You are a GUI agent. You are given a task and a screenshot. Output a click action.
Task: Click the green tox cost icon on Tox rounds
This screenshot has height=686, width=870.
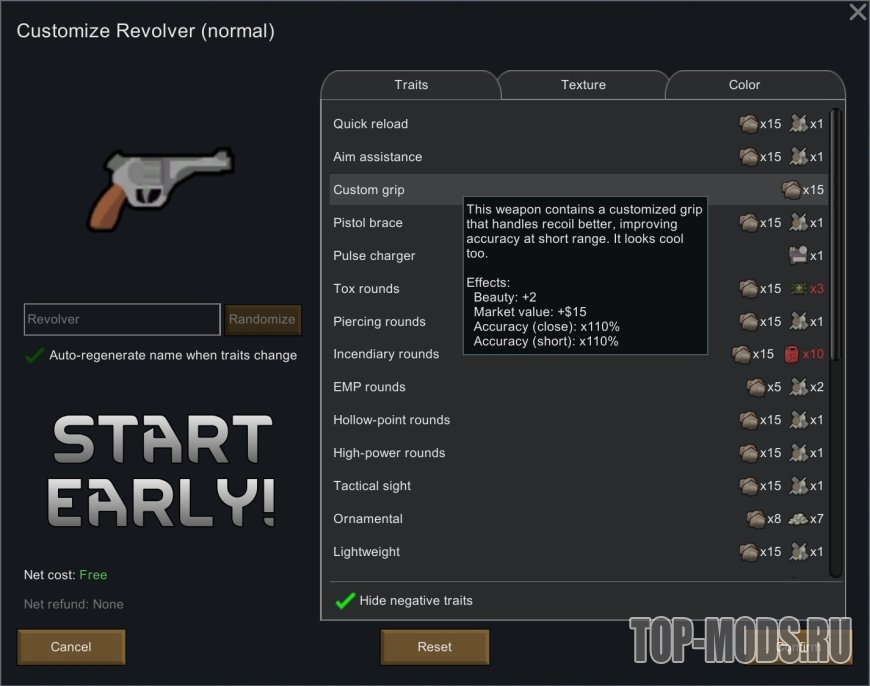pyautogui.click(x=798, y=289)
